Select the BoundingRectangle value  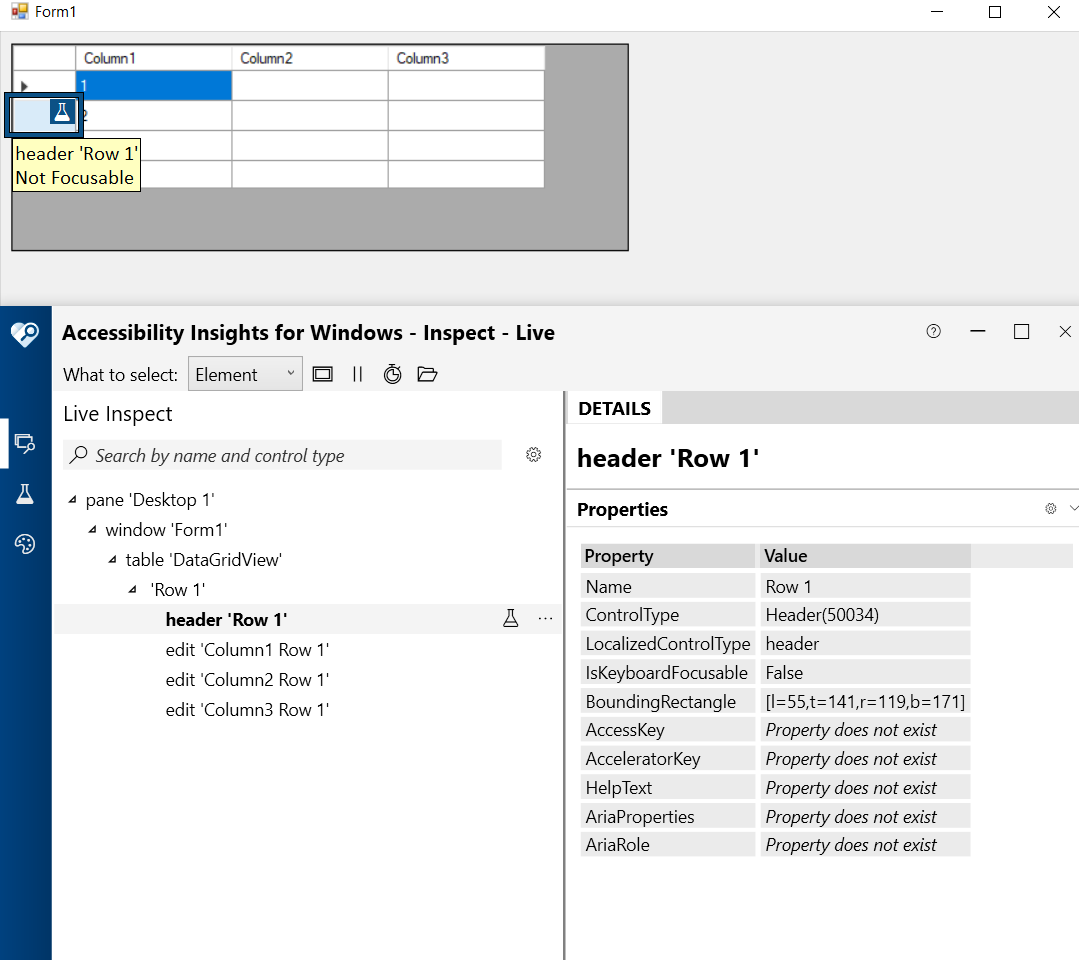[865, 701]
